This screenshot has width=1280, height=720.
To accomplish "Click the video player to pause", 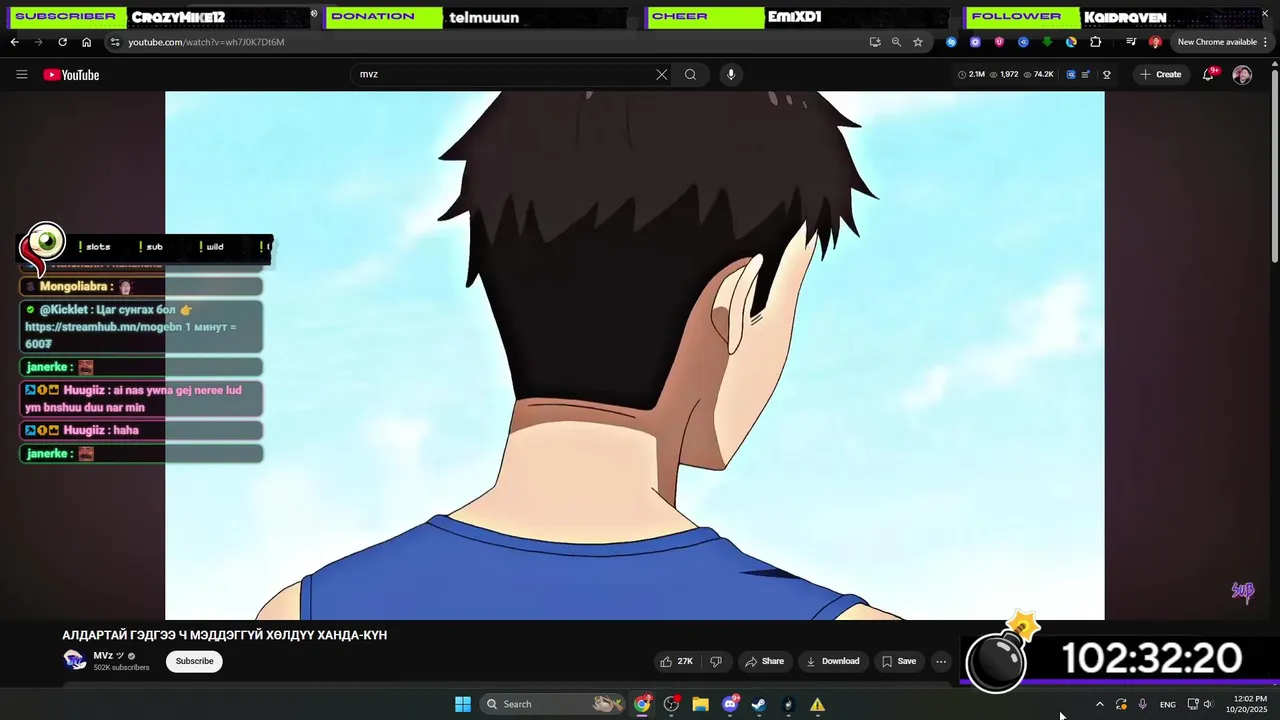I will click(635, 355).
